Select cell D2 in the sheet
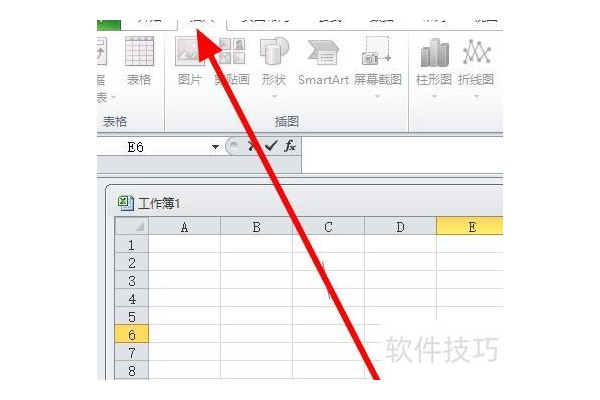 tap(400, 262)
